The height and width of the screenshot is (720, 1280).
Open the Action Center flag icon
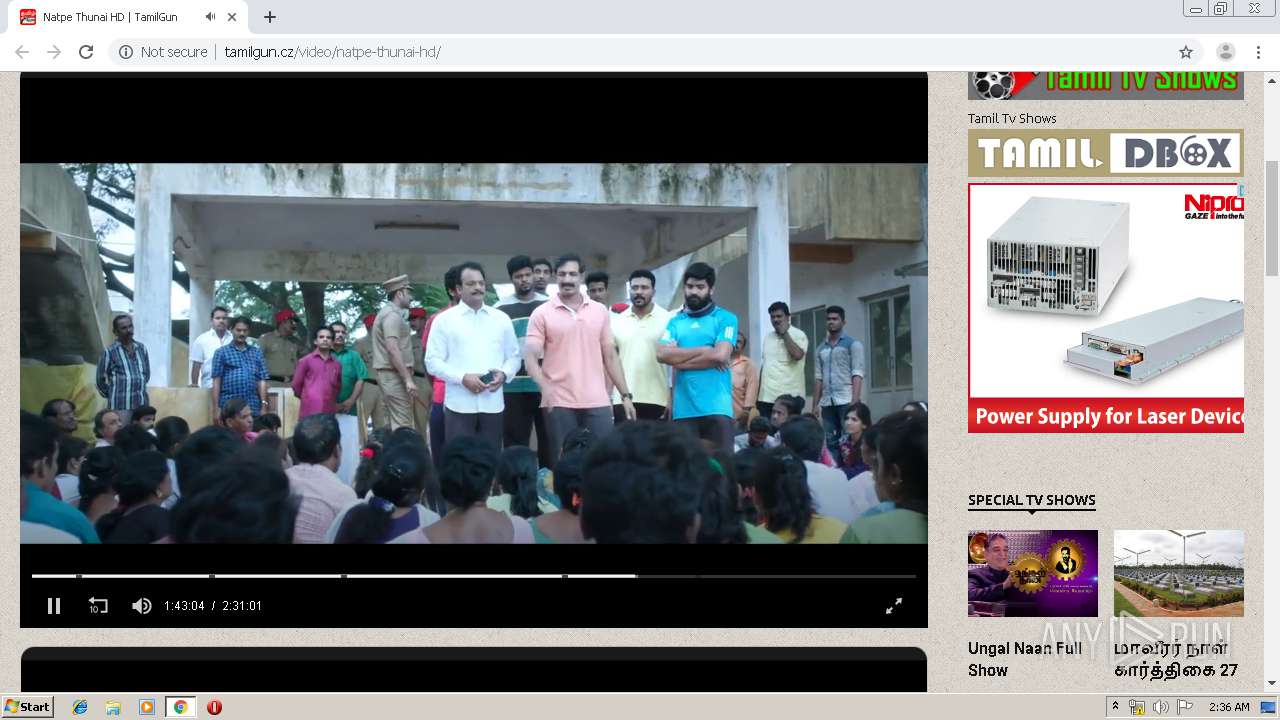click(x=1185, y=707)
